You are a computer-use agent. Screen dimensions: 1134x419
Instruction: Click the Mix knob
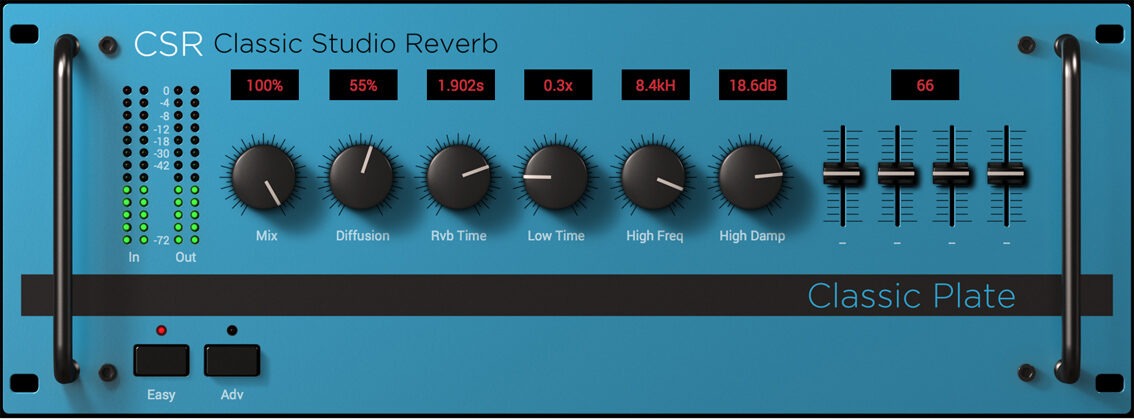pyautogui.click(x=264, y=178)
